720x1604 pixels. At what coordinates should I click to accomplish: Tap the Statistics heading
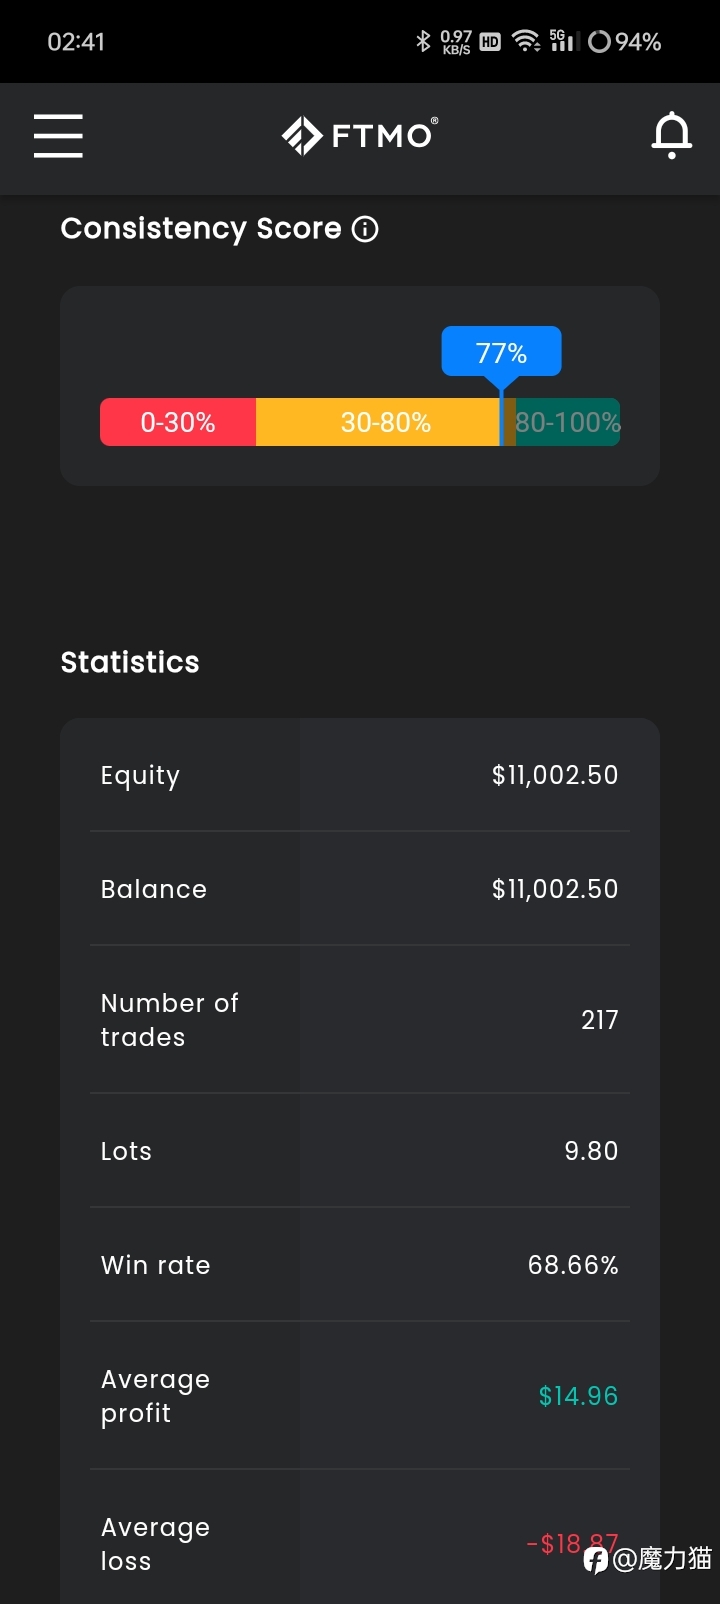coord(130,662)
